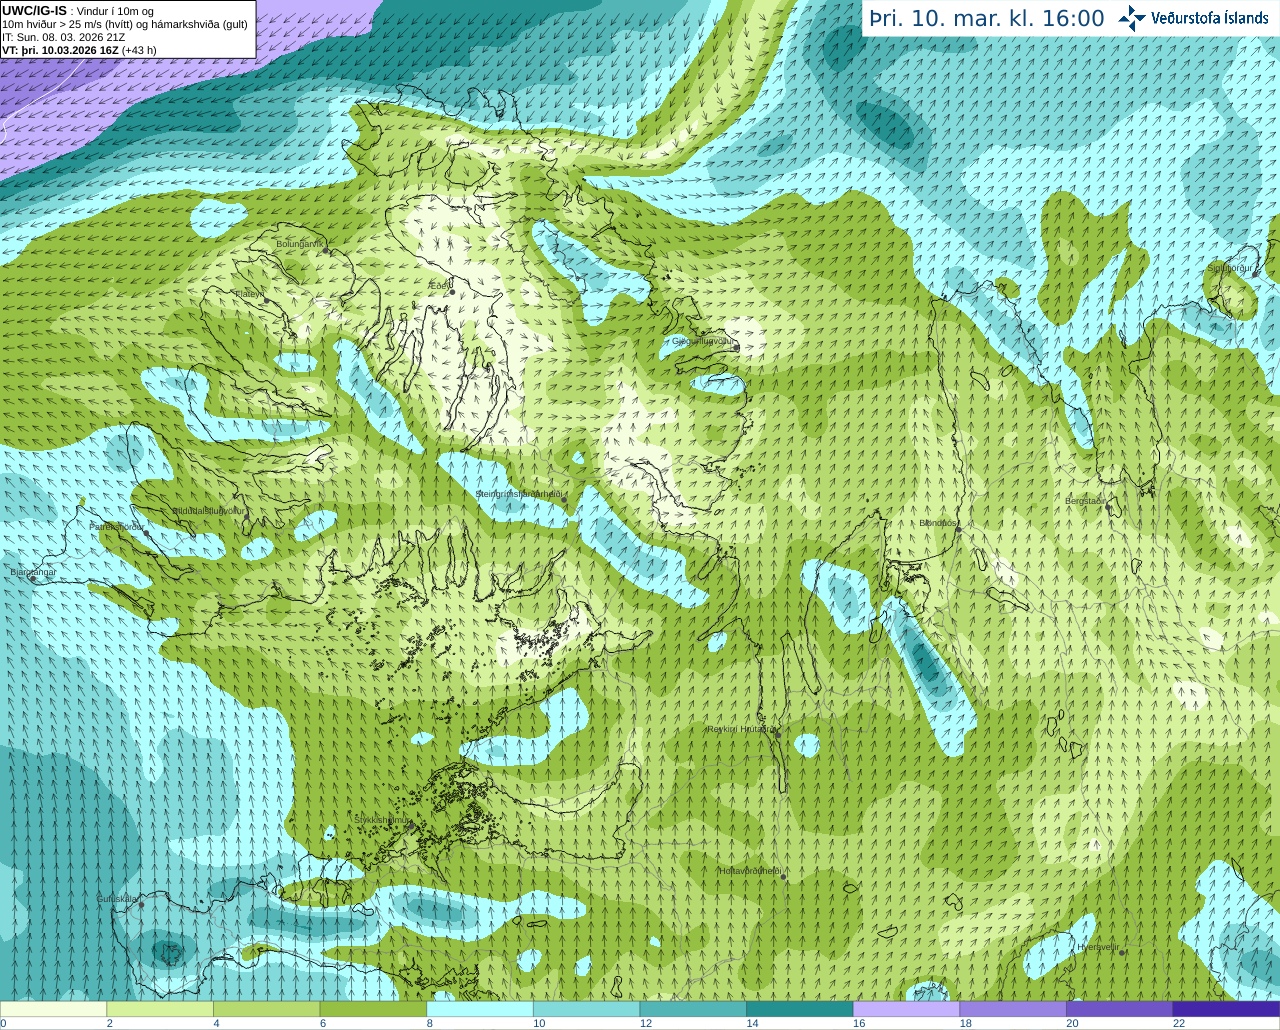Click the gust threshold description line (hvítt/gult)

125,24
